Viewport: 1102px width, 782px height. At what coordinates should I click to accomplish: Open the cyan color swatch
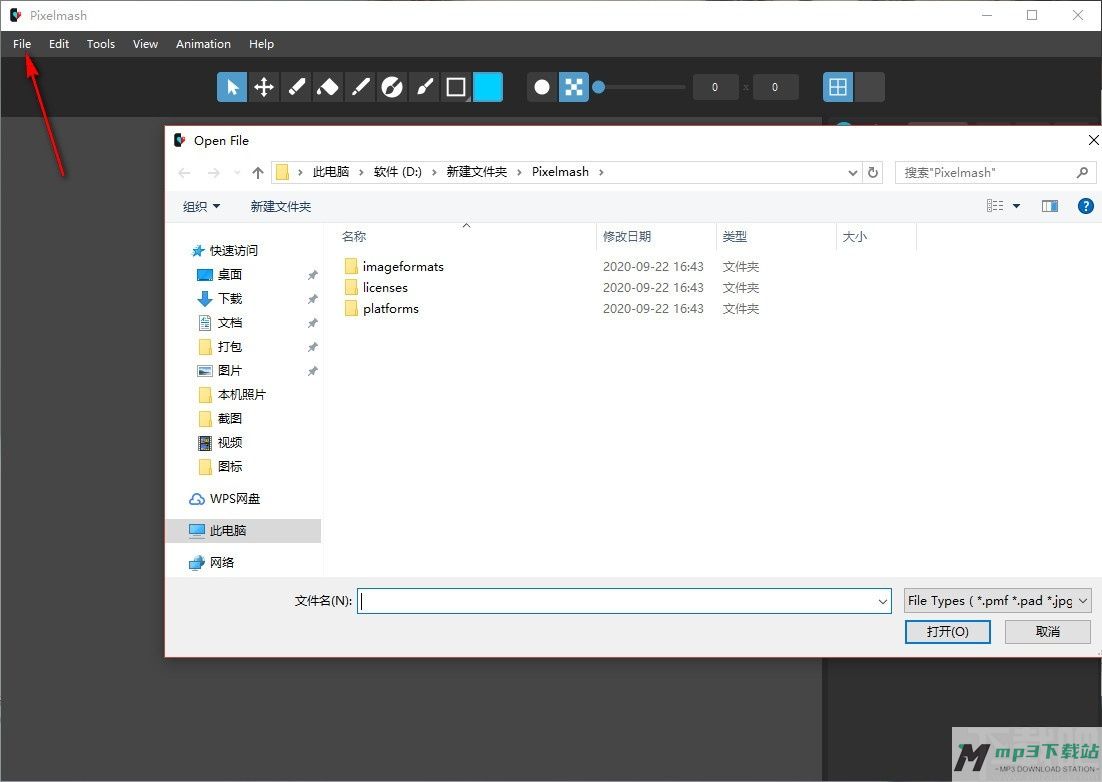[x=488, y=87]
